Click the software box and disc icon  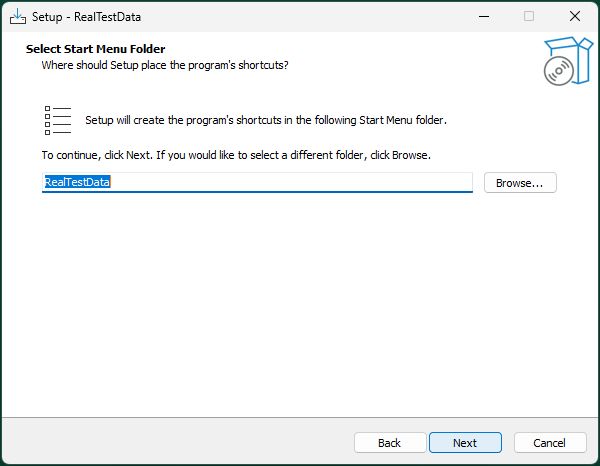click(x=568, y=61)
